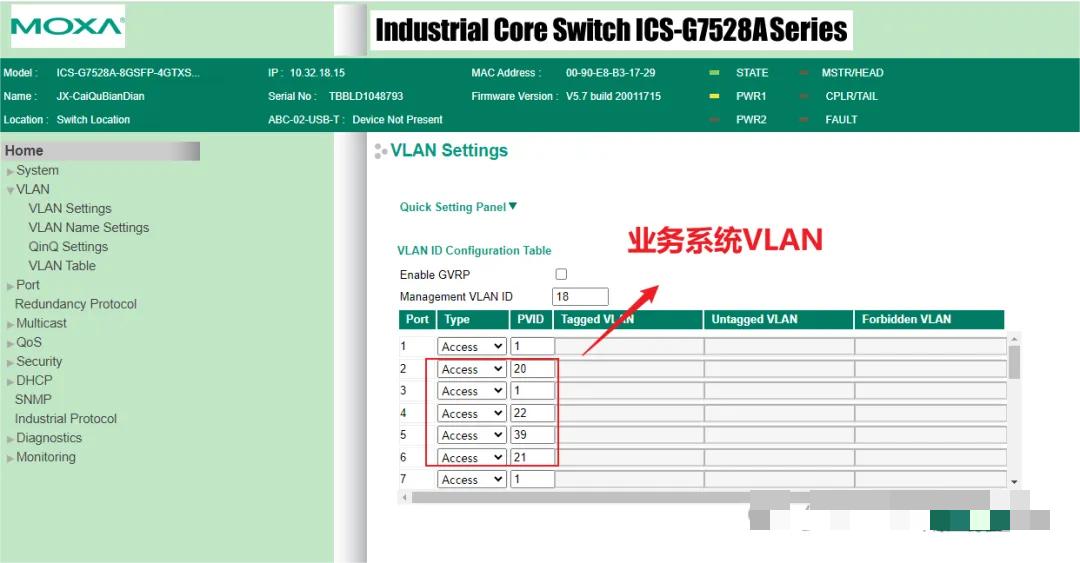
Task: Expand the Port menu node
Action: pyautogui.click(x=10, y=286)
